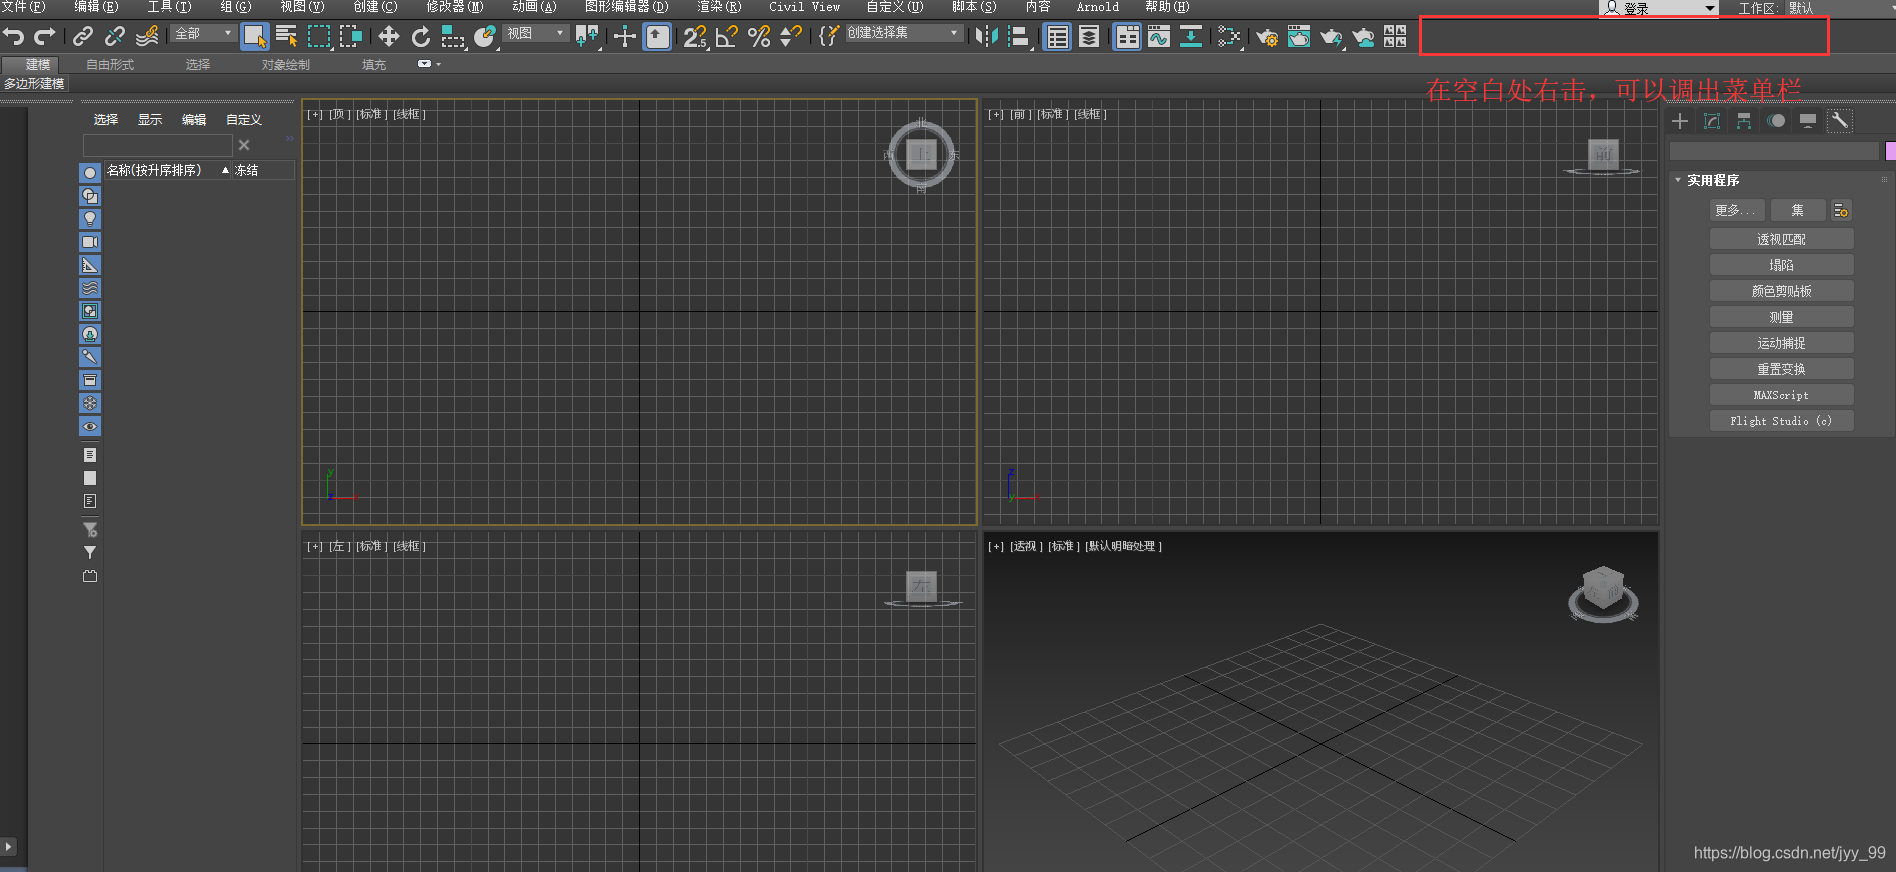Open the 渲染(R) menu
Image resolution: width=1896 pixels, height=872 pixels.
click(719, 7)
